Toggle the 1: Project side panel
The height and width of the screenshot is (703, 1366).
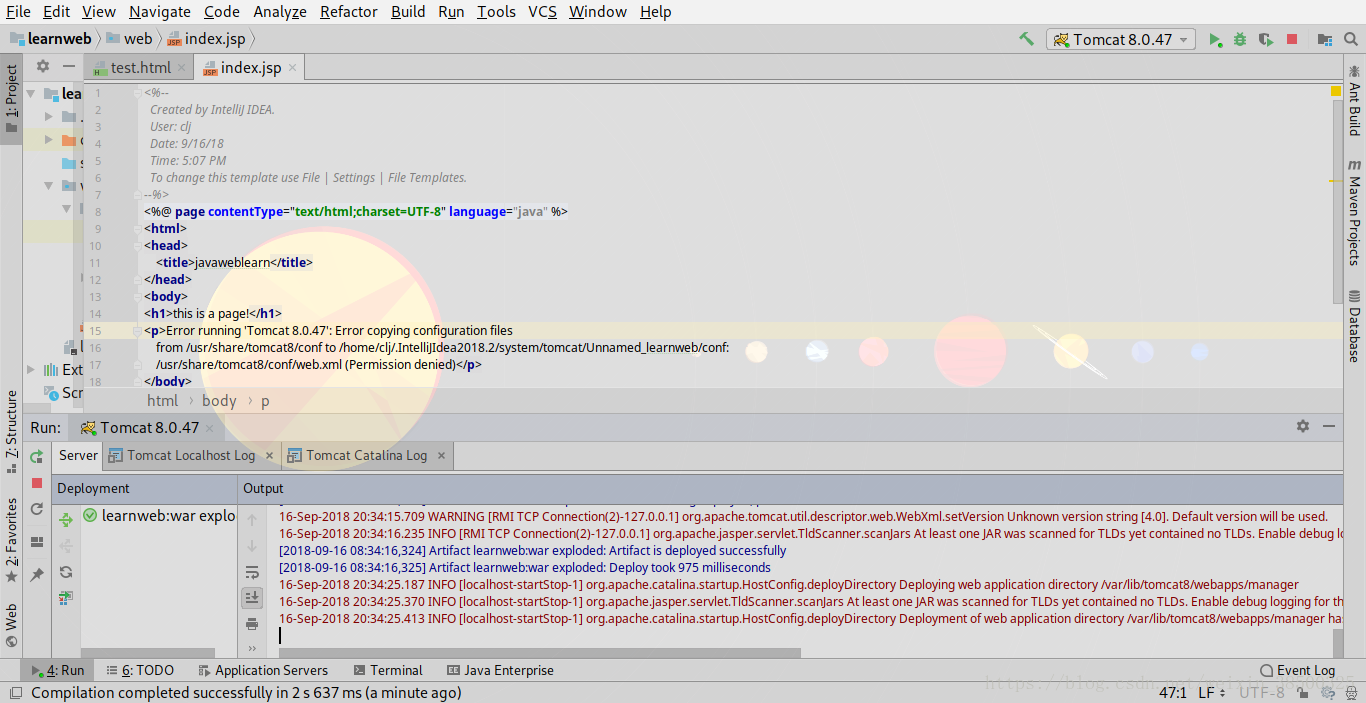tap(11, 100)
